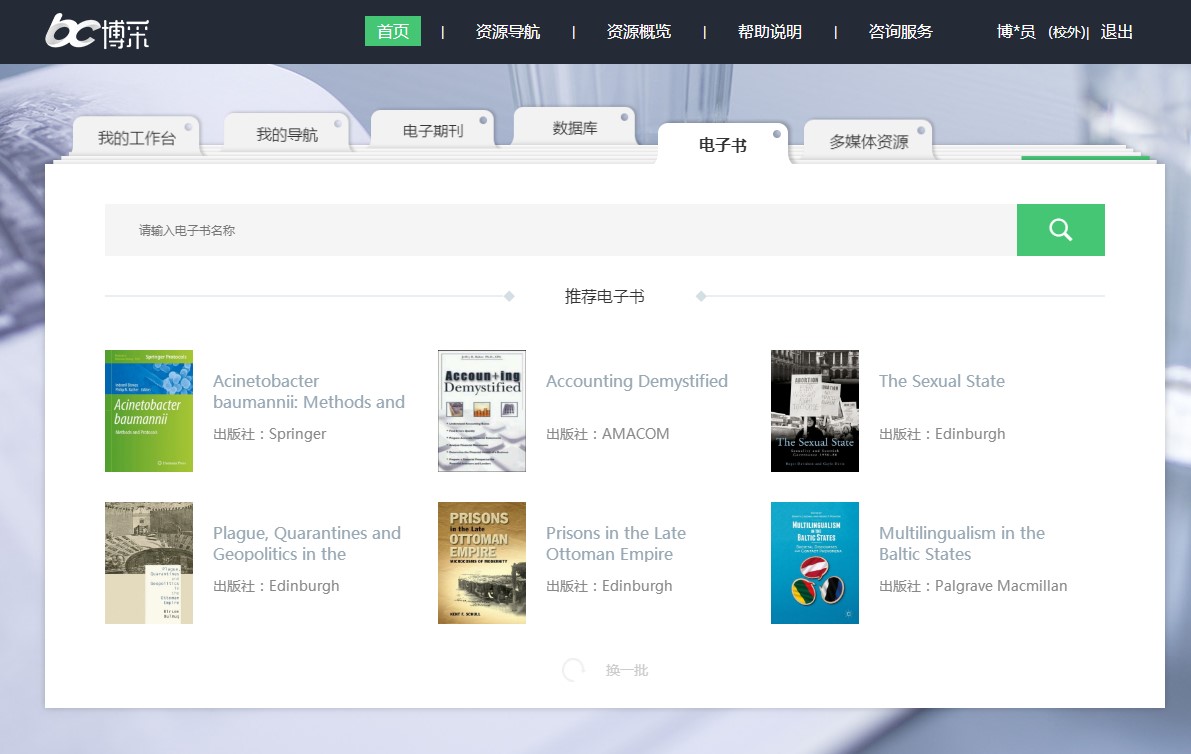
Task: Click the 退出 logout link
Action: click(x=1117, y=32)
